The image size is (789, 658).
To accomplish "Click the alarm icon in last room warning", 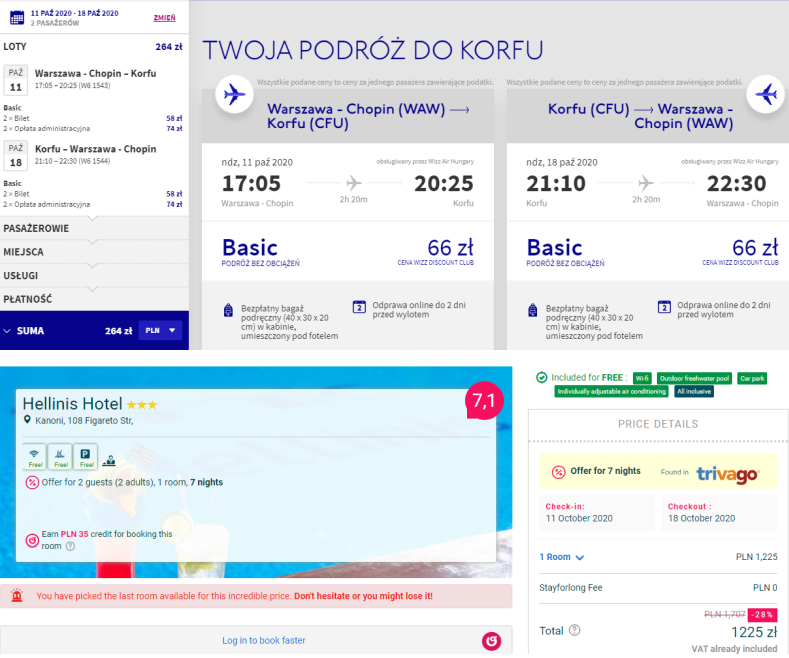I will pos(17,596).
